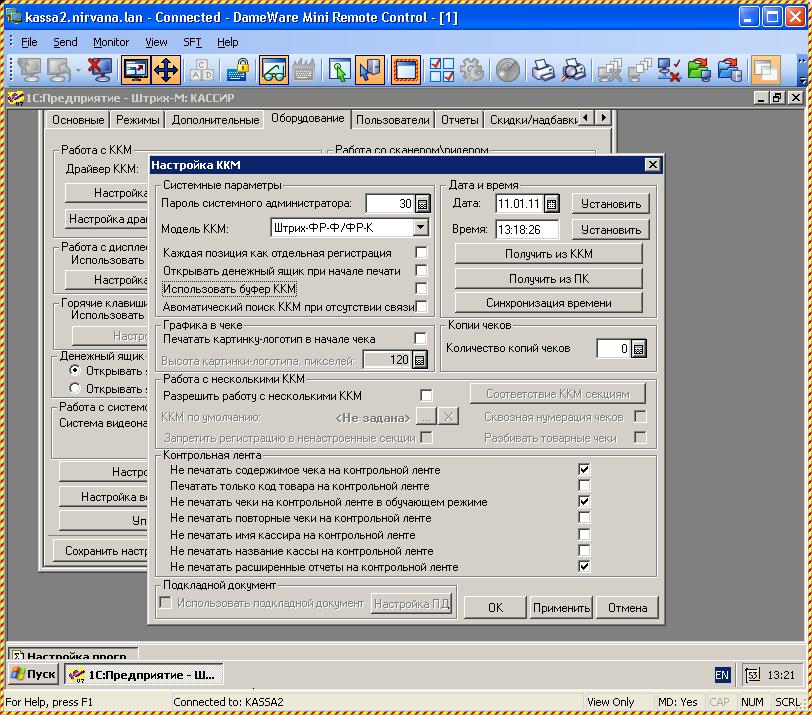Click the green folder transfer icon
The height and width of the screenshot is (715, 812).
699,70
